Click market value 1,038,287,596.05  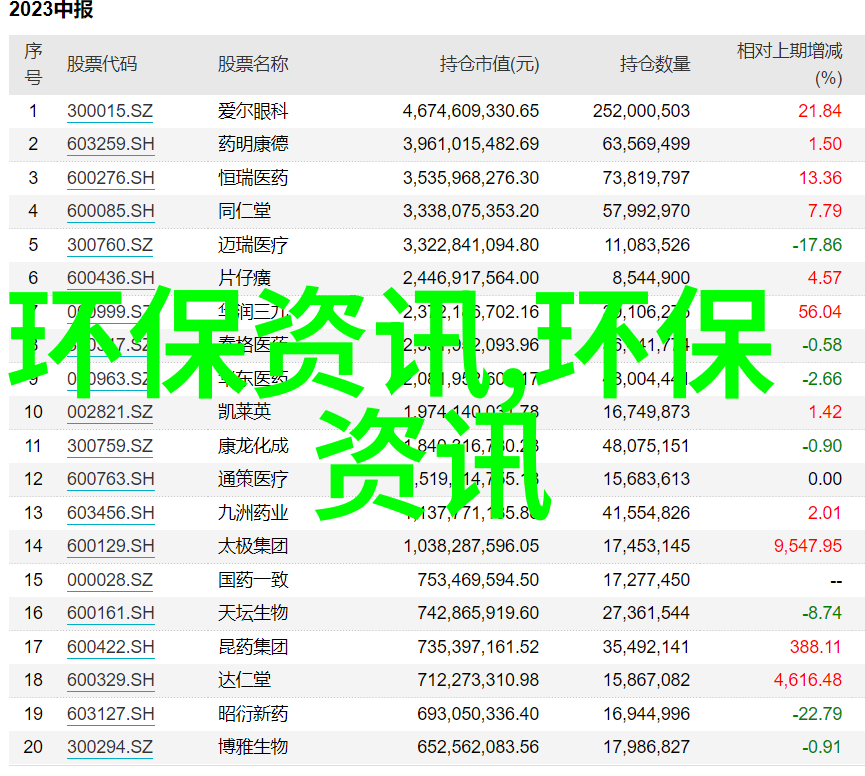point(471,546)
